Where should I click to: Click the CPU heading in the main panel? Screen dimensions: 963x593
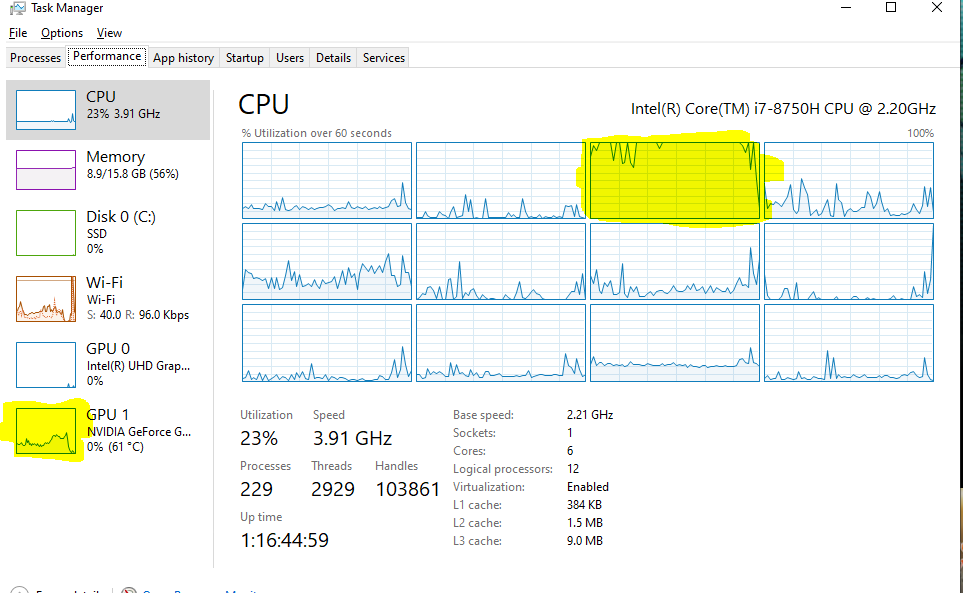(x=263, y=104)
